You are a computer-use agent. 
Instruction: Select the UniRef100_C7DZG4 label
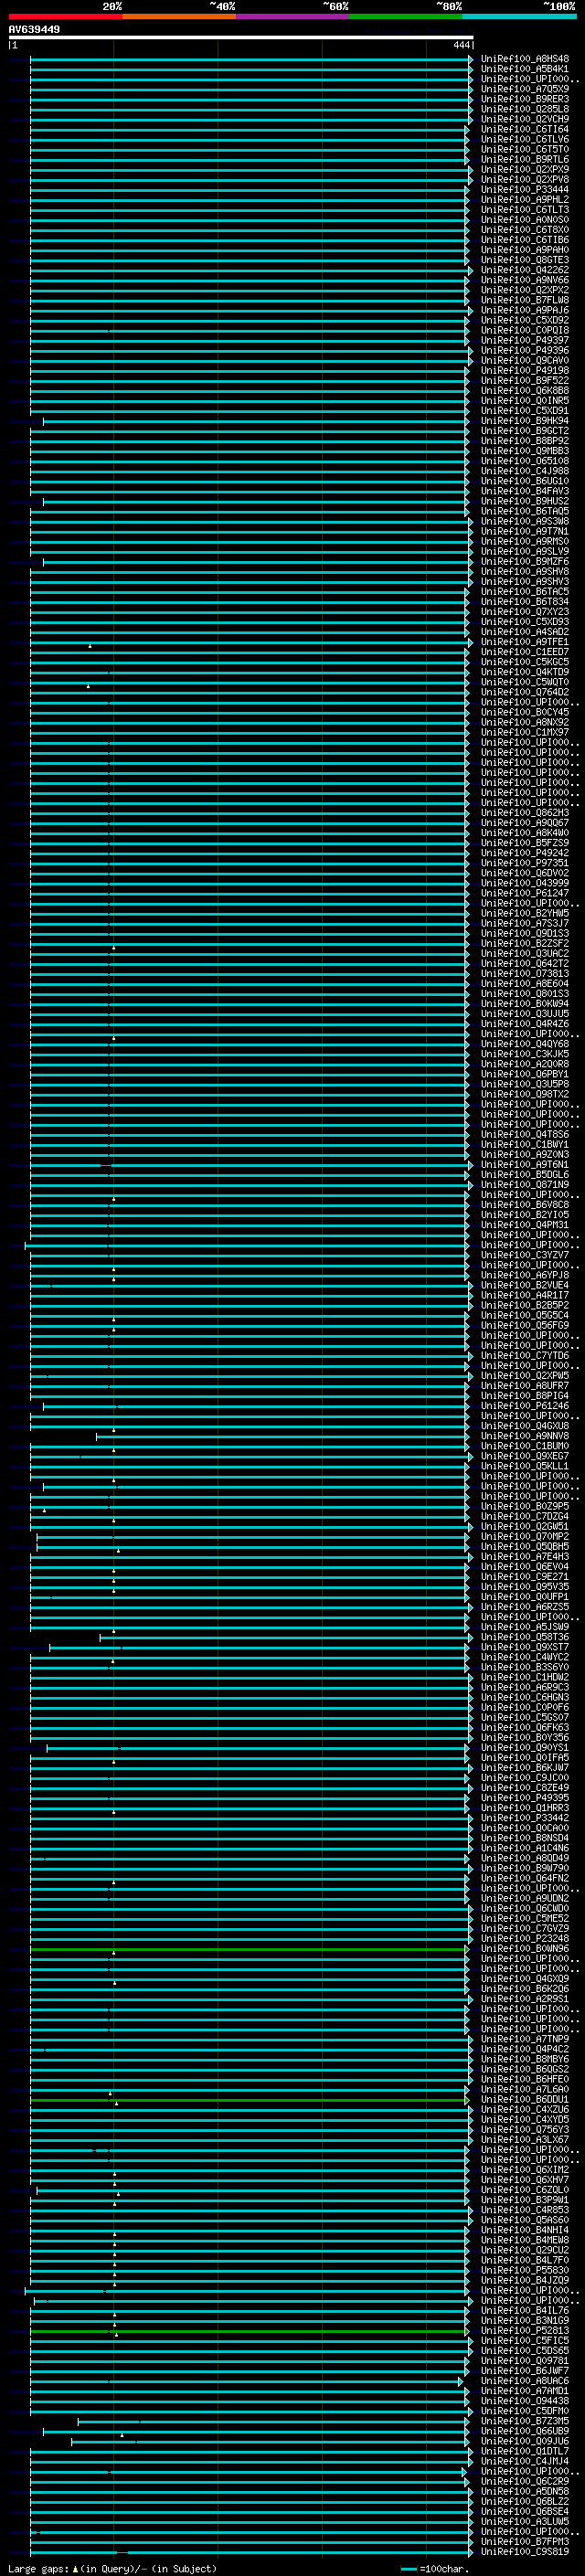coord(524,1517)
